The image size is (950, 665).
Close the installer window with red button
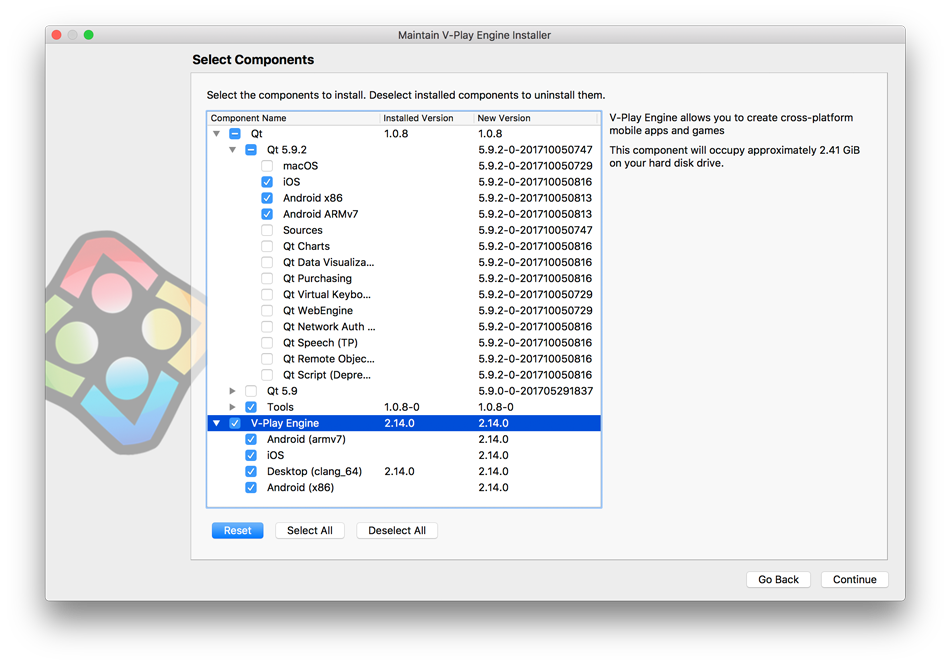point(57,35)
